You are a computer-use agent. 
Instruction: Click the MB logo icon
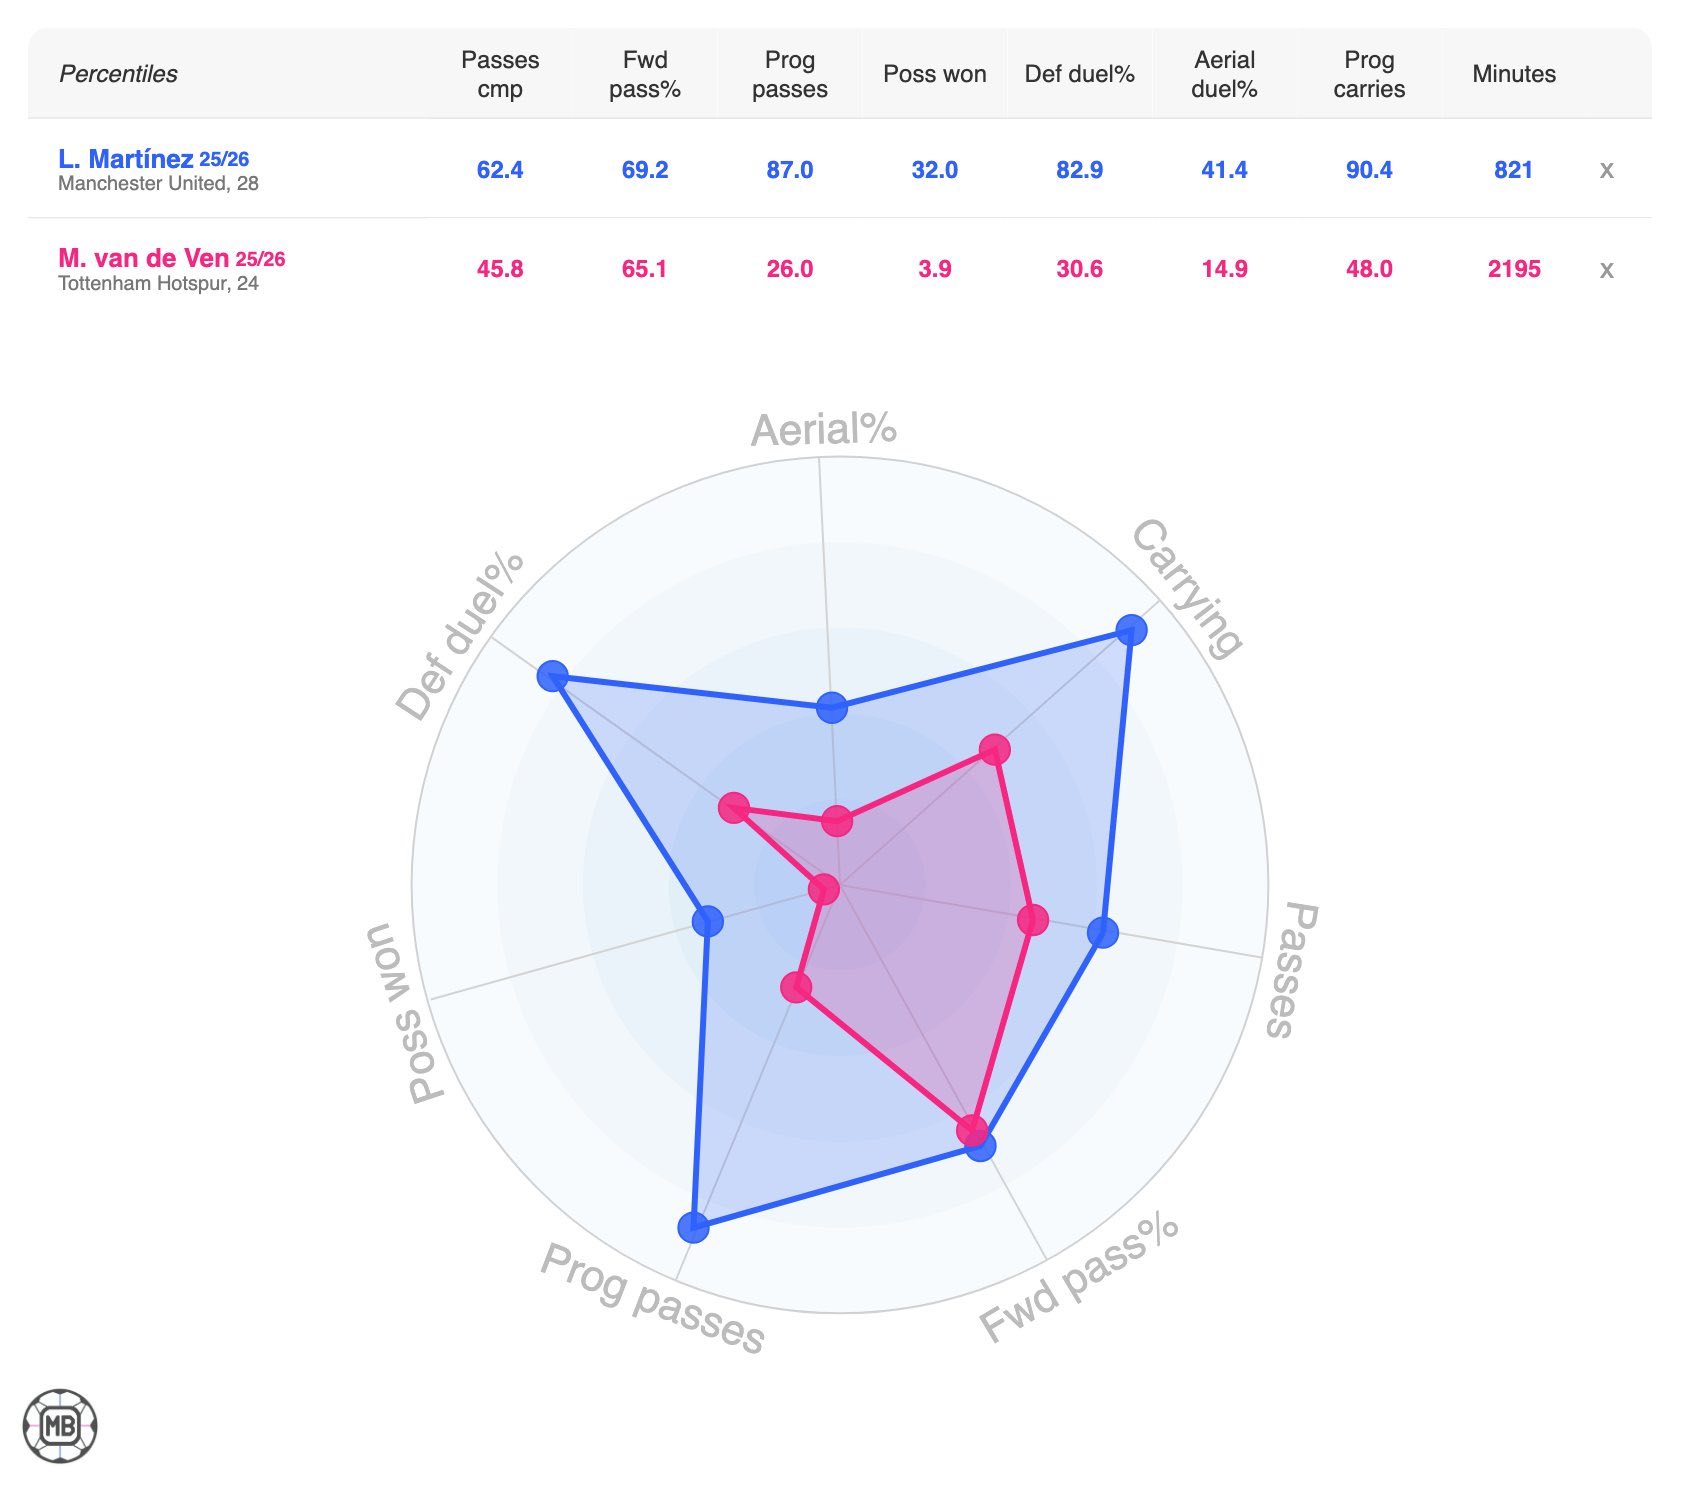[60, 1425]
